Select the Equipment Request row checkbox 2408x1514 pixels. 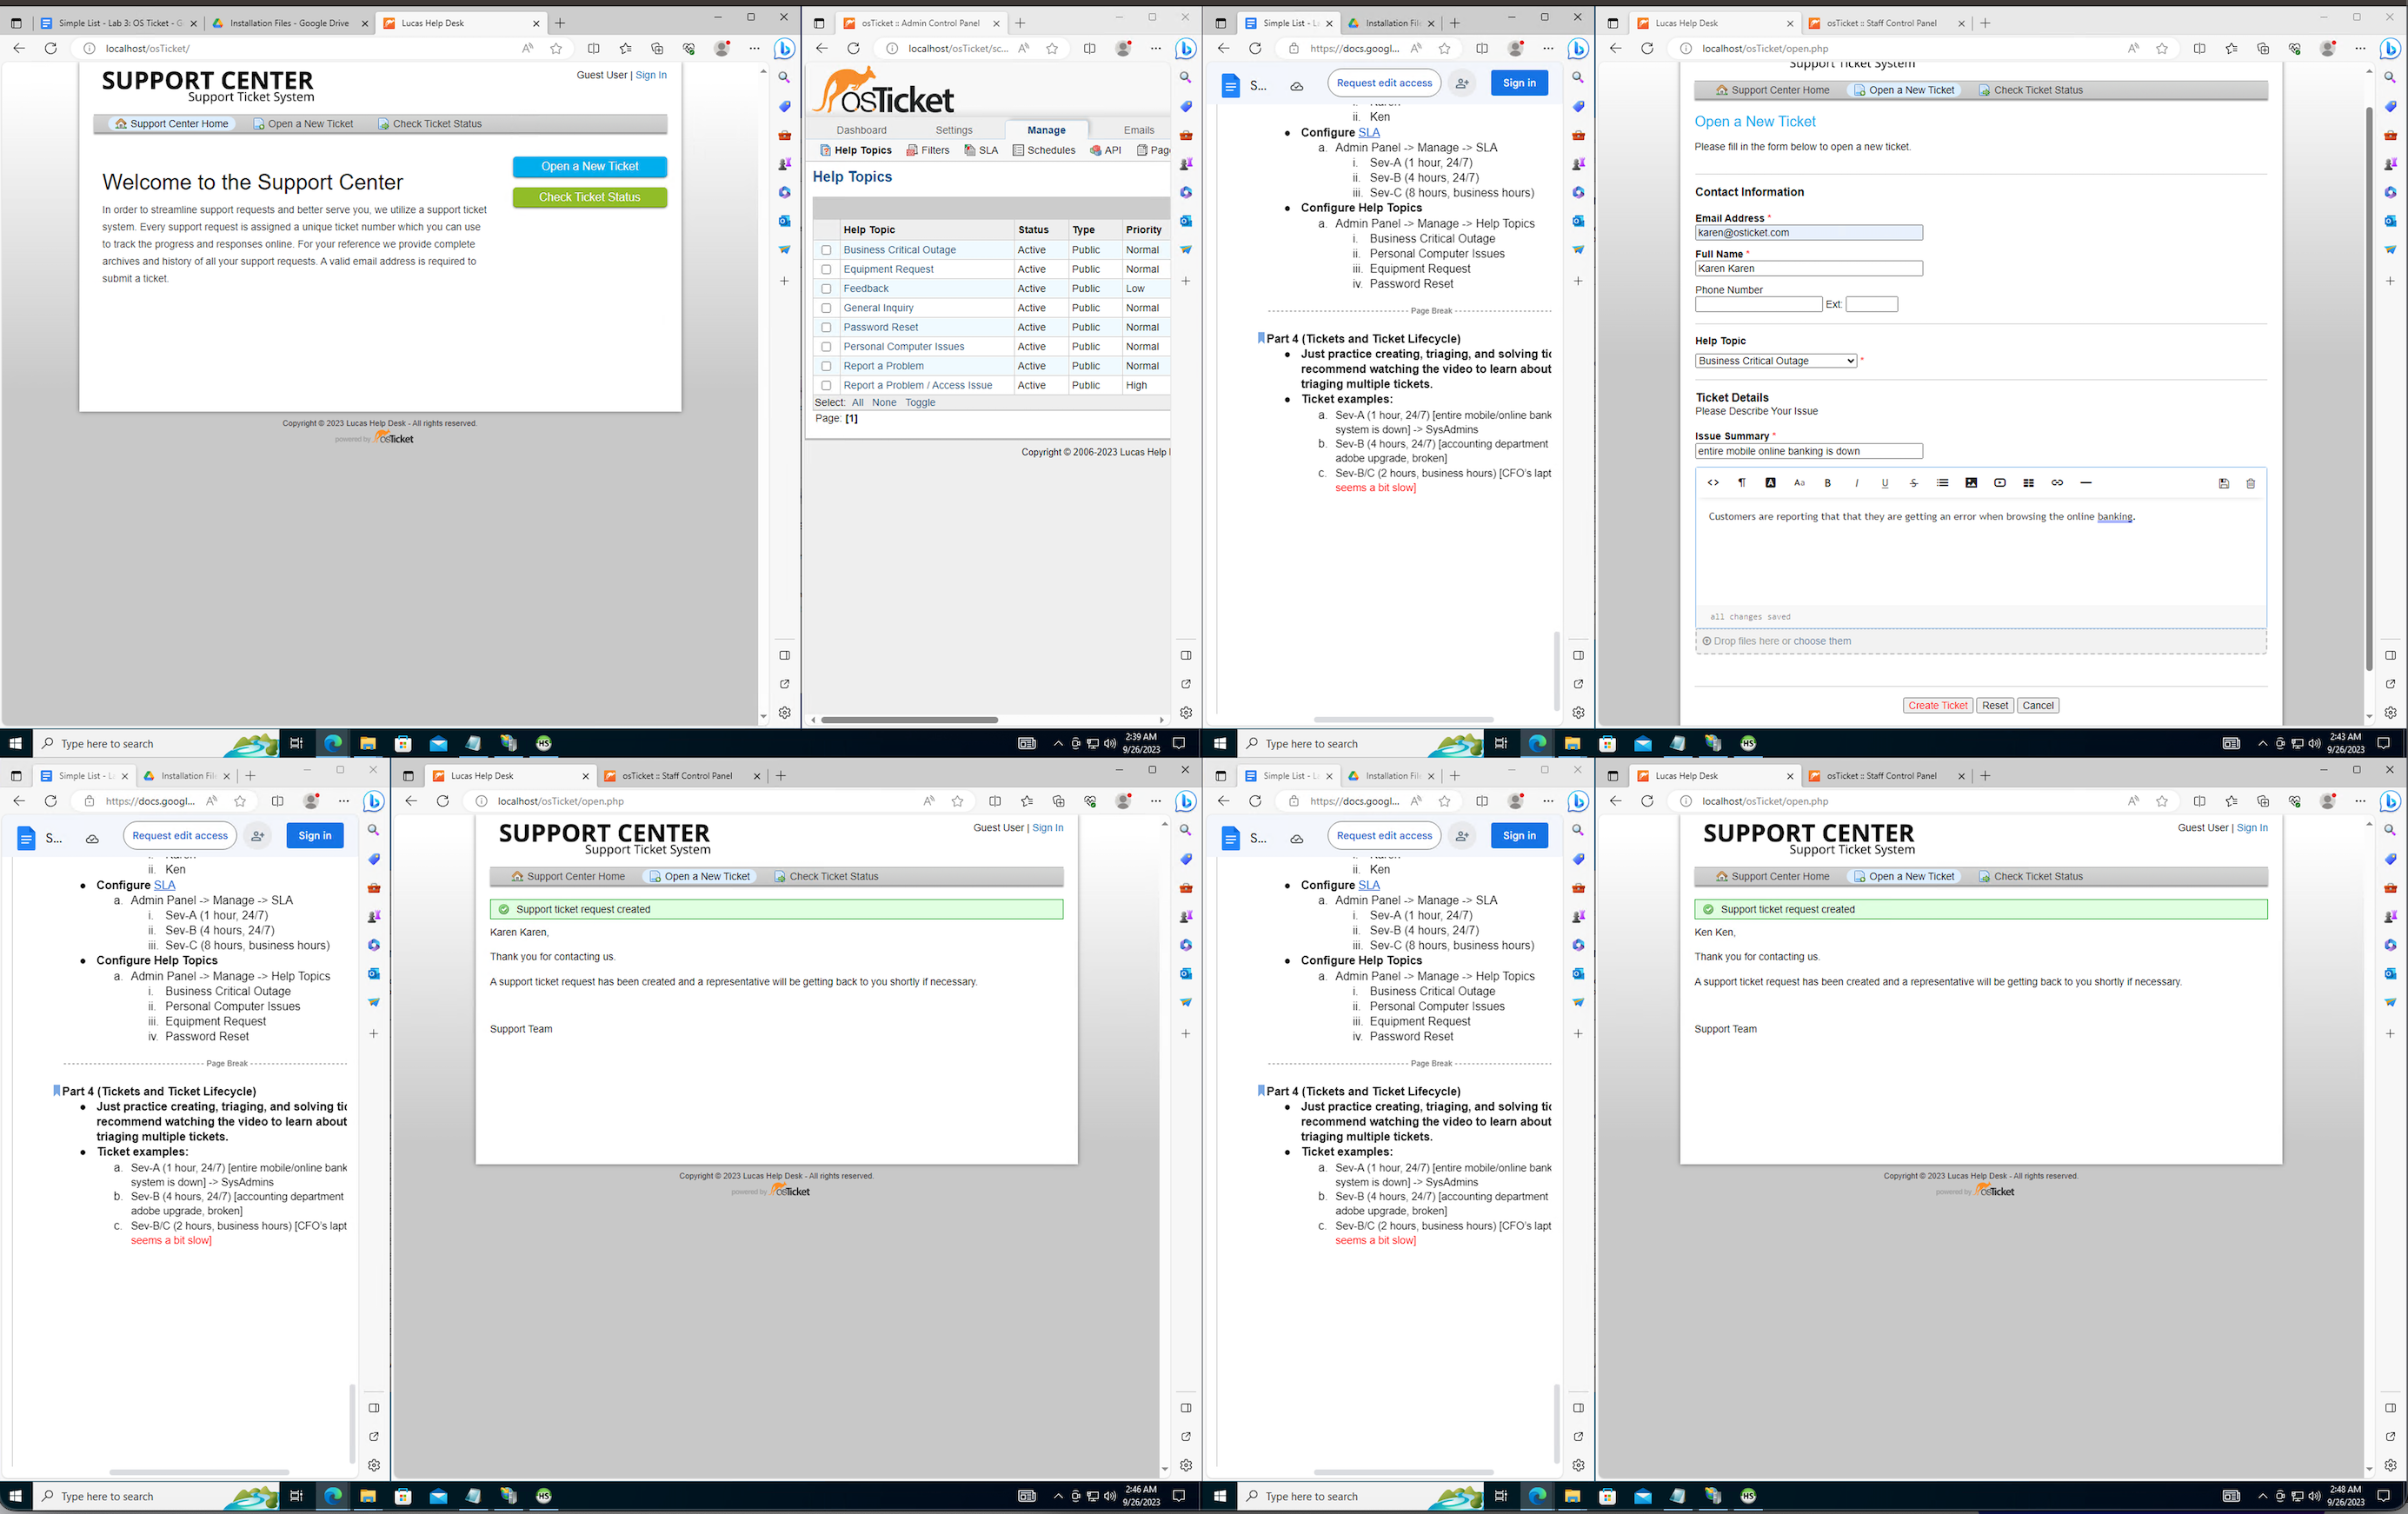tap(826, 269)
